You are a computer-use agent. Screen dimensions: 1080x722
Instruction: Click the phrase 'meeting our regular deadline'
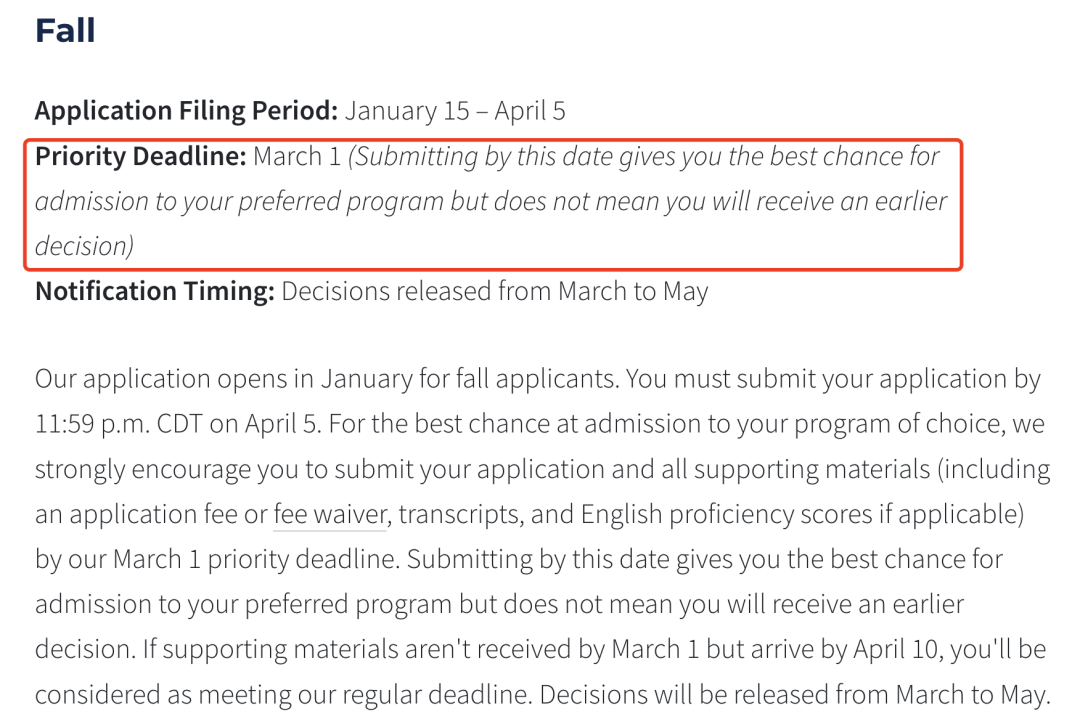(x=366, y=695)
